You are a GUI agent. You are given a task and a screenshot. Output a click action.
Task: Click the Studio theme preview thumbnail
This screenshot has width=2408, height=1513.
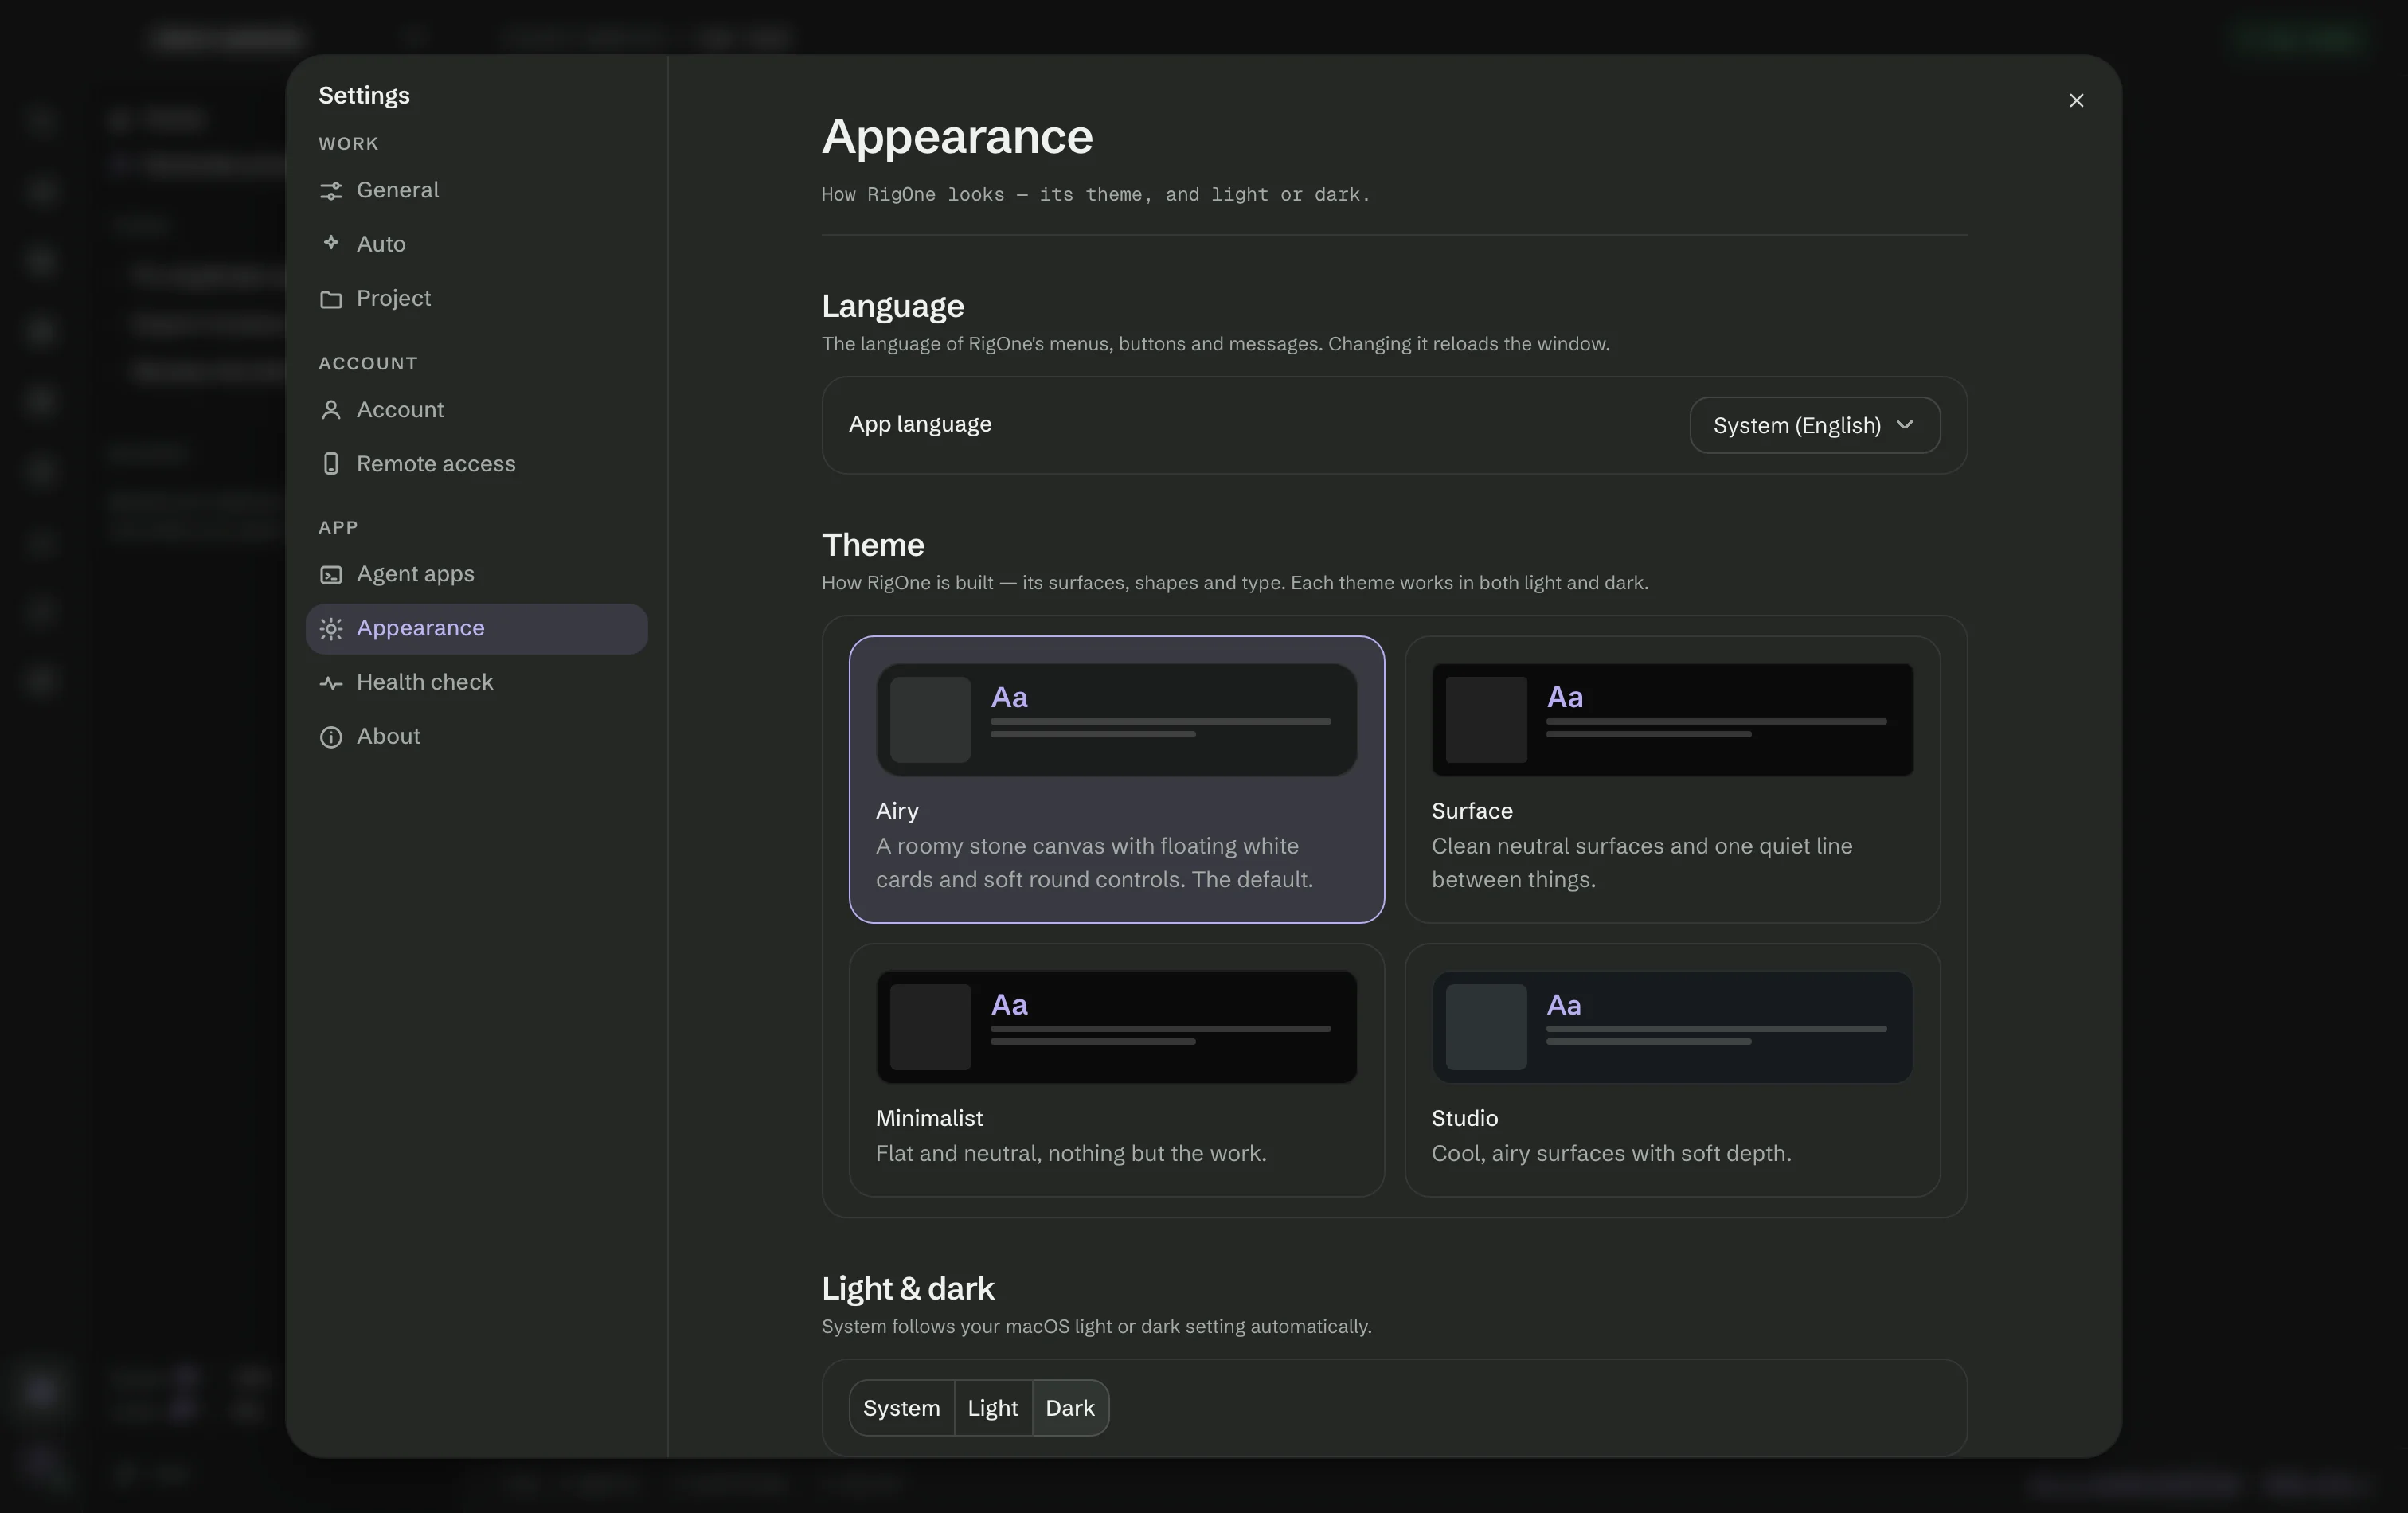pos(1672,1027)
